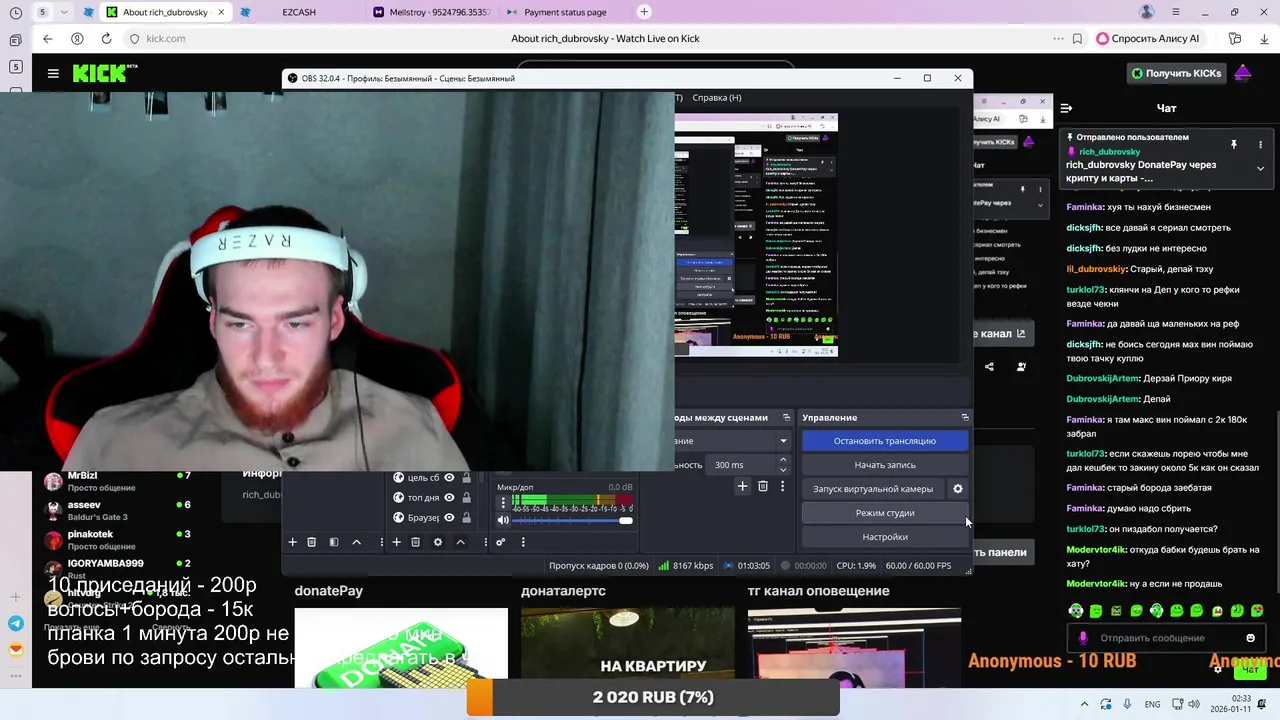The height and width of the screenshot is (720, 1280).
Task: Delete the scene transition in OBS
Action: [x=762, y=486]
